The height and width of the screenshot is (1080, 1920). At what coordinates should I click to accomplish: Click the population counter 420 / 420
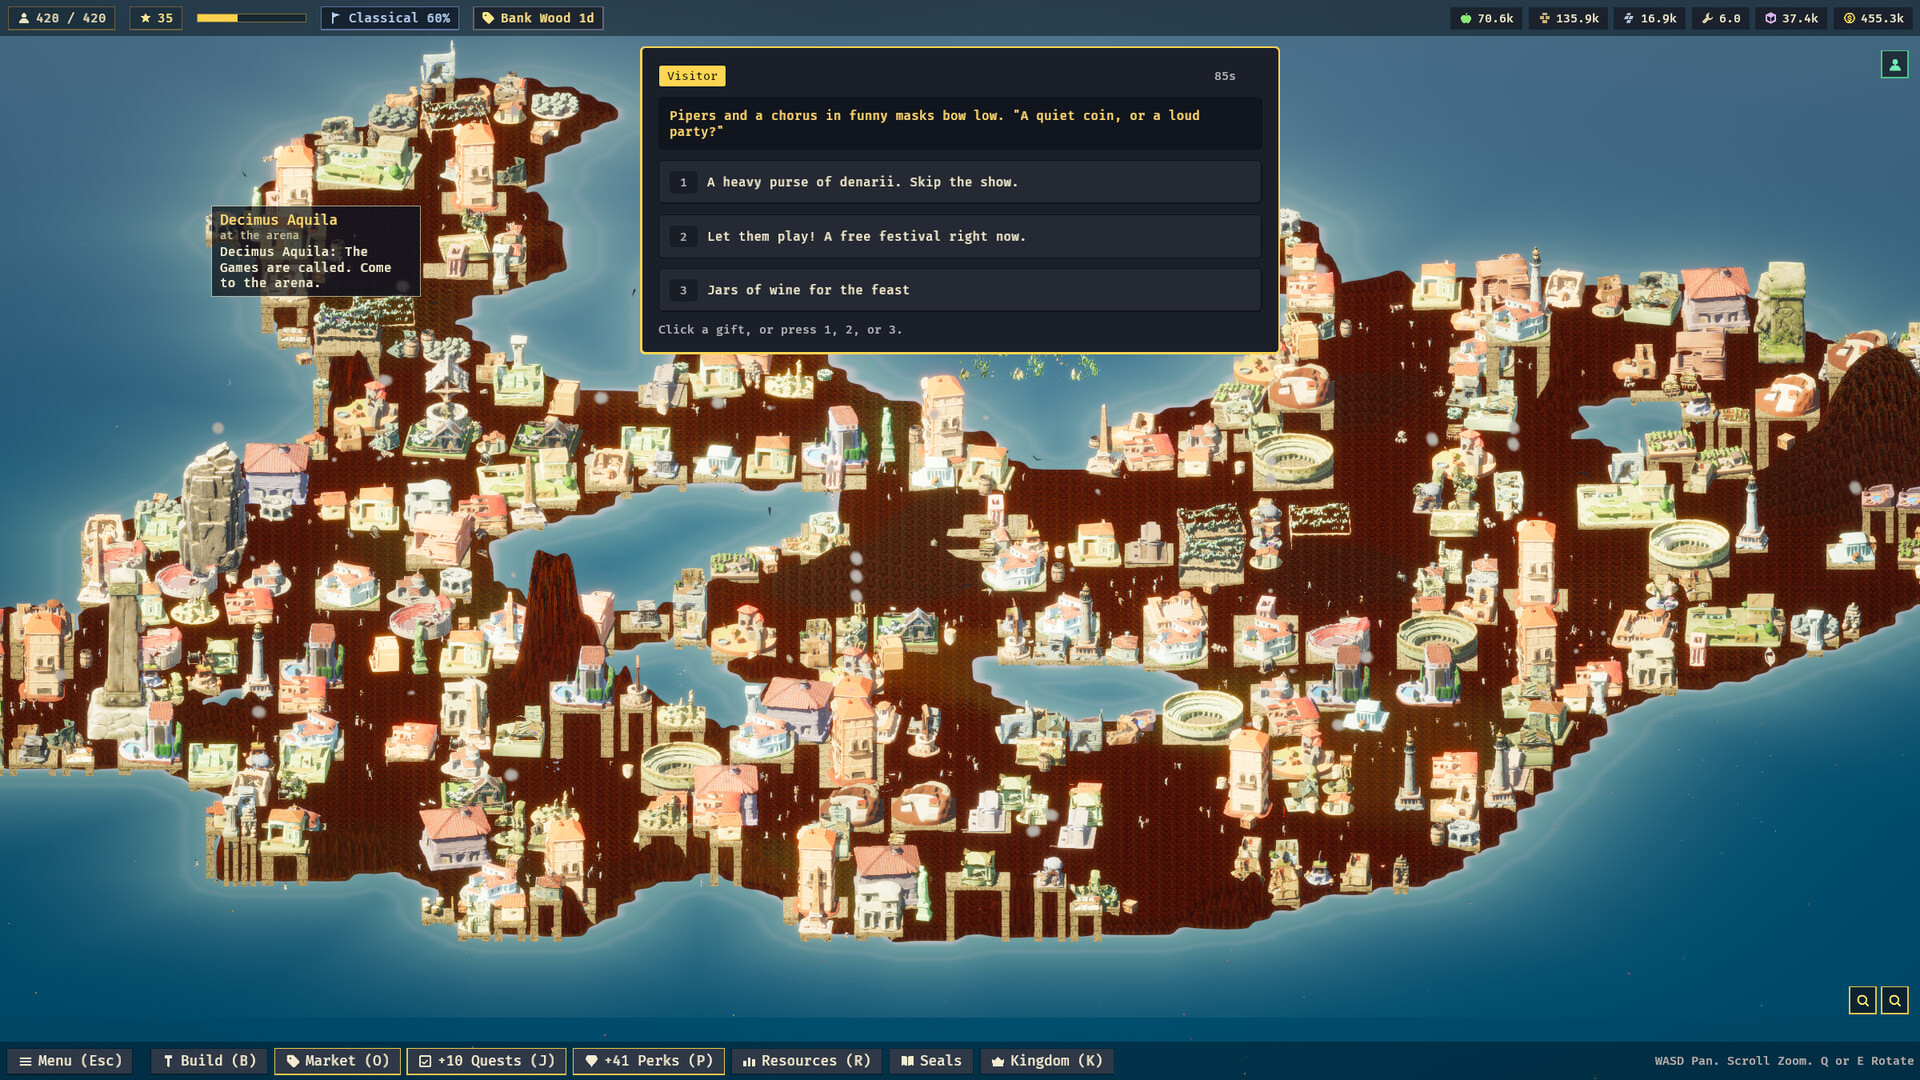click(x=62, y=18)
